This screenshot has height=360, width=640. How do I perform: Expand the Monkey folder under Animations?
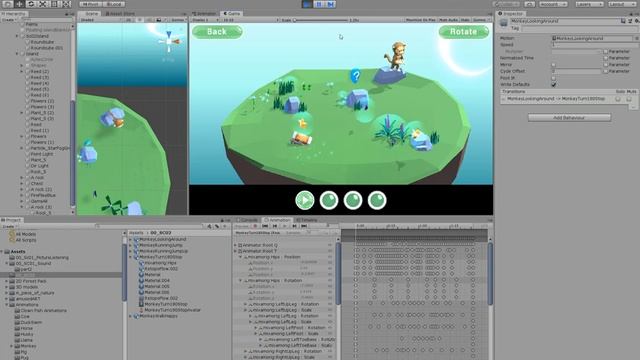(x=11, y=346)
